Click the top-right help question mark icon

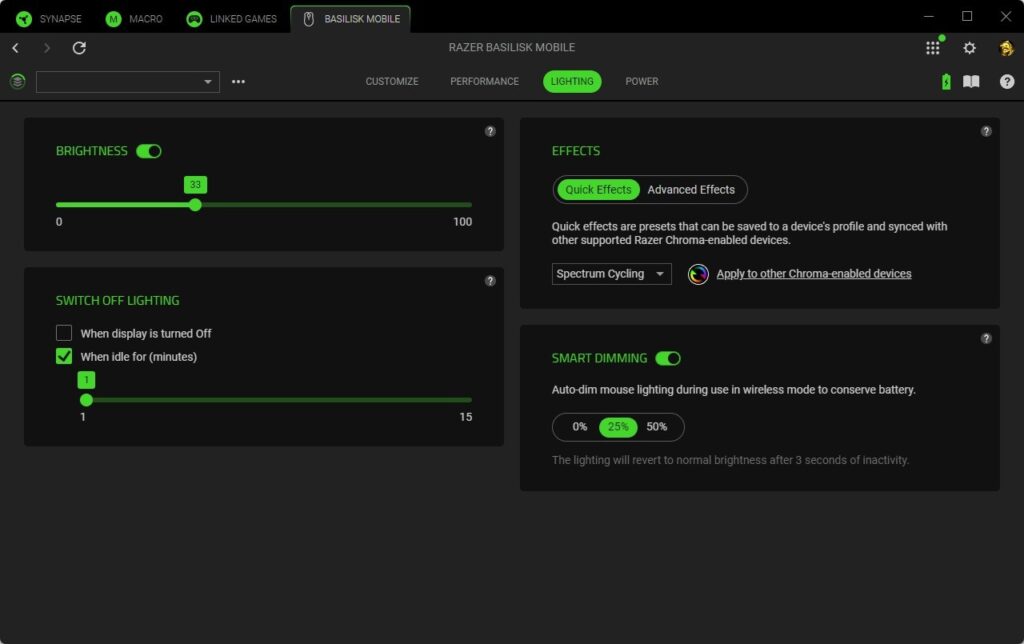(x=1007, y=82)
